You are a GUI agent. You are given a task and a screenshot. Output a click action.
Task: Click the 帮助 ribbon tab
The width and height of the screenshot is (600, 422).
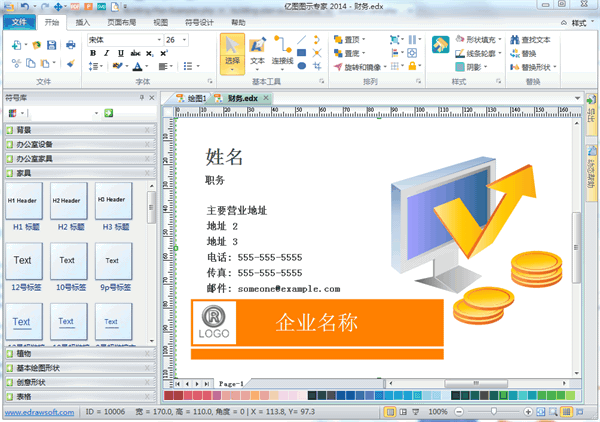coord(238,23)
